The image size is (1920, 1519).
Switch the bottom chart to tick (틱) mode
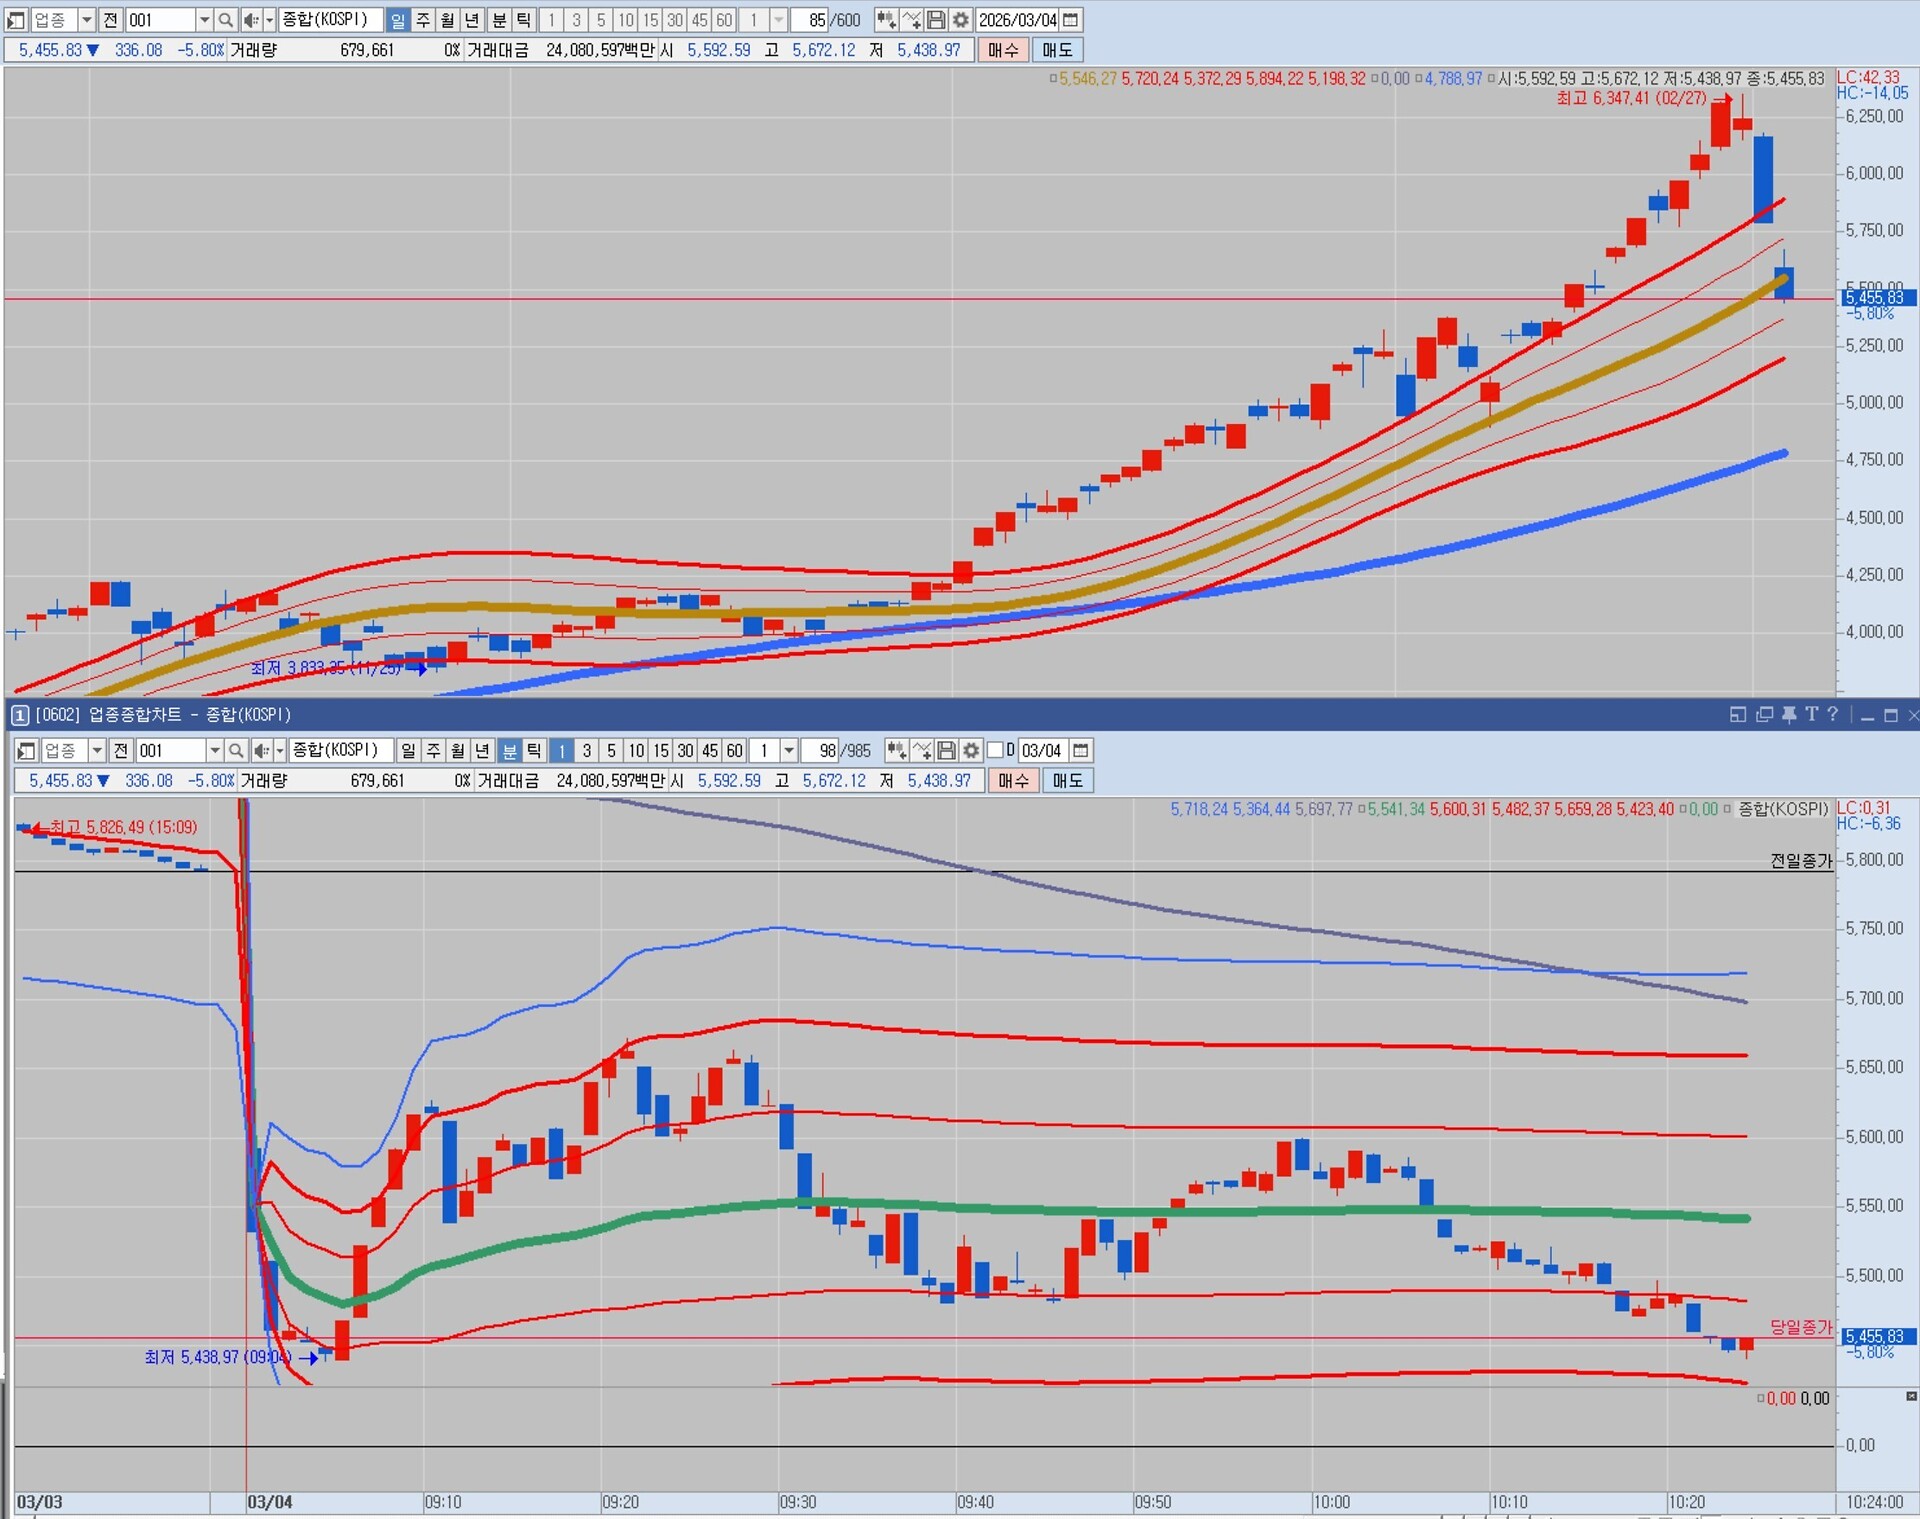[534, 750]
